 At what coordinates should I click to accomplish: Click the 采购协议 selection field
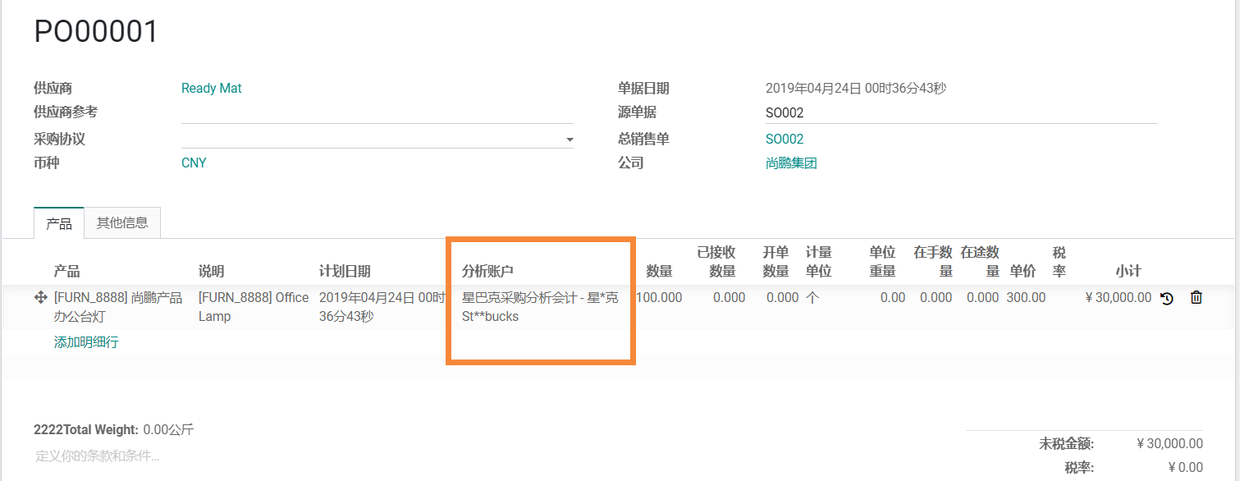377,138
